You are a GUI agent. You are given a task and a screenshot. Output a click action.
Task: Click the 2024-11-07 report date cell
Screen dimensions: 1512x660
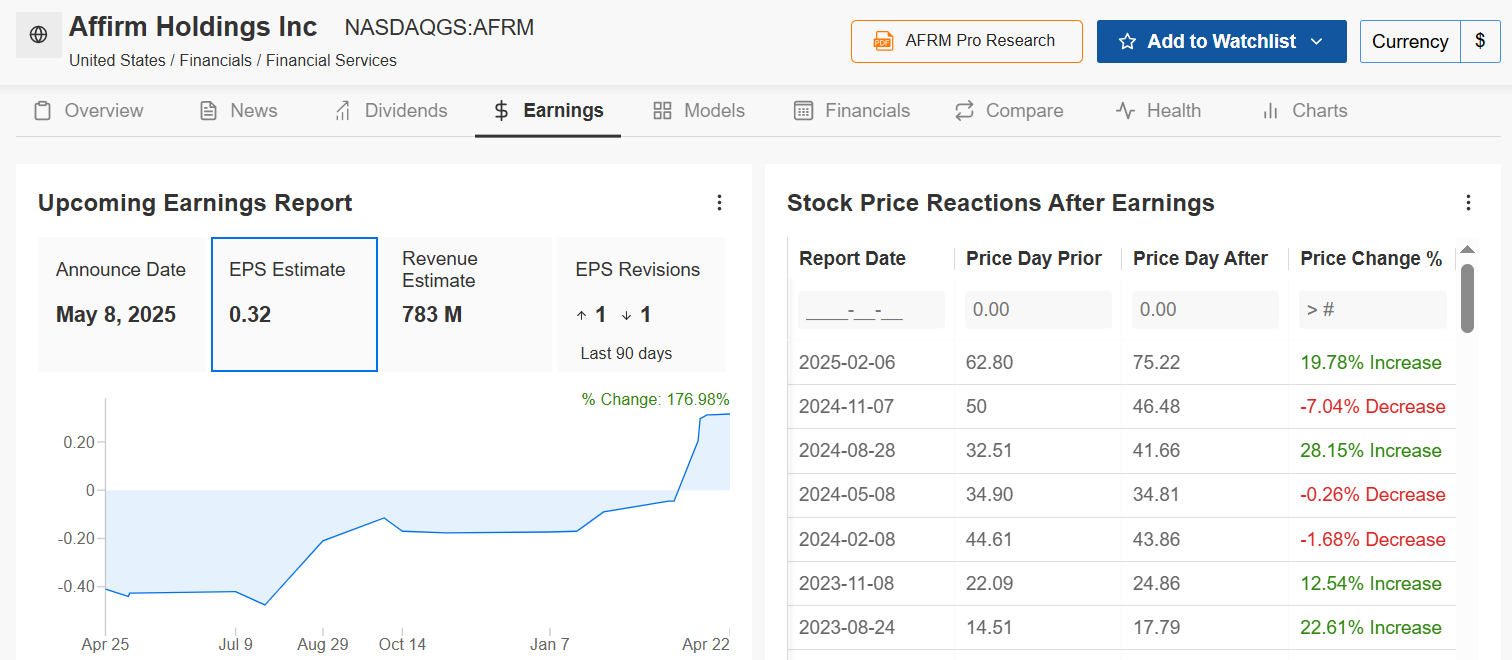click(x=847, y=407)
